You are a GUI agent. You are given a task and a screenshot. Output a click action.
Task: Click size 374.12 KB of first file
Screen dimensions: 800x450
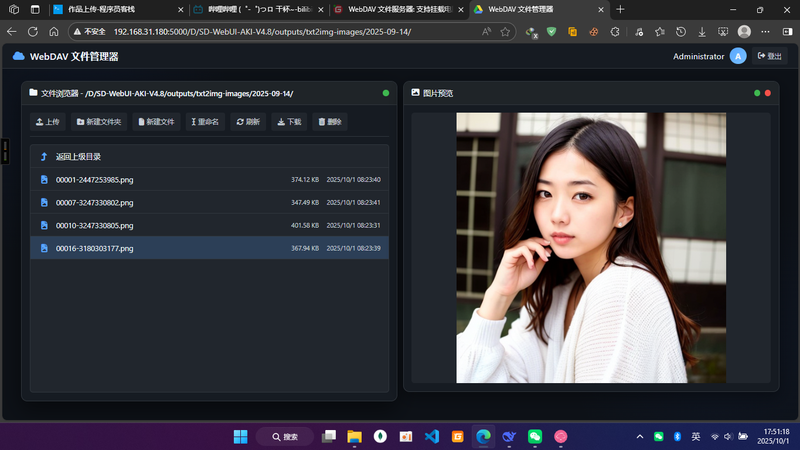point(305,180)
